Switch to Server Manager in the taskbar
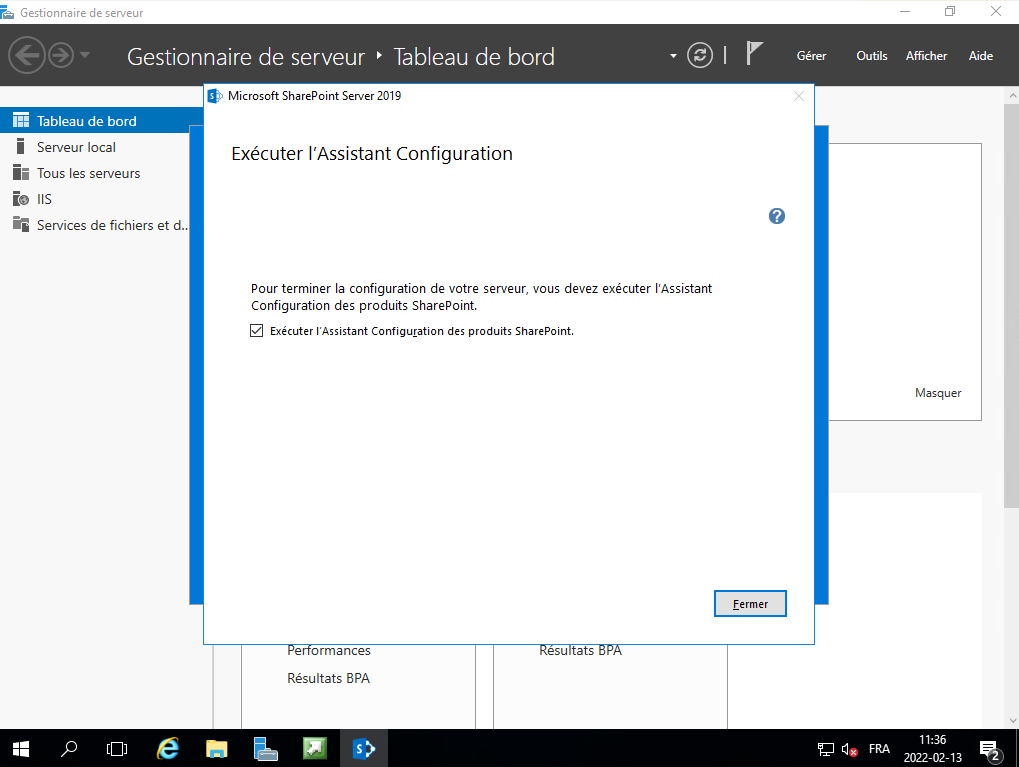1019x767 pixels. [265, 749]
